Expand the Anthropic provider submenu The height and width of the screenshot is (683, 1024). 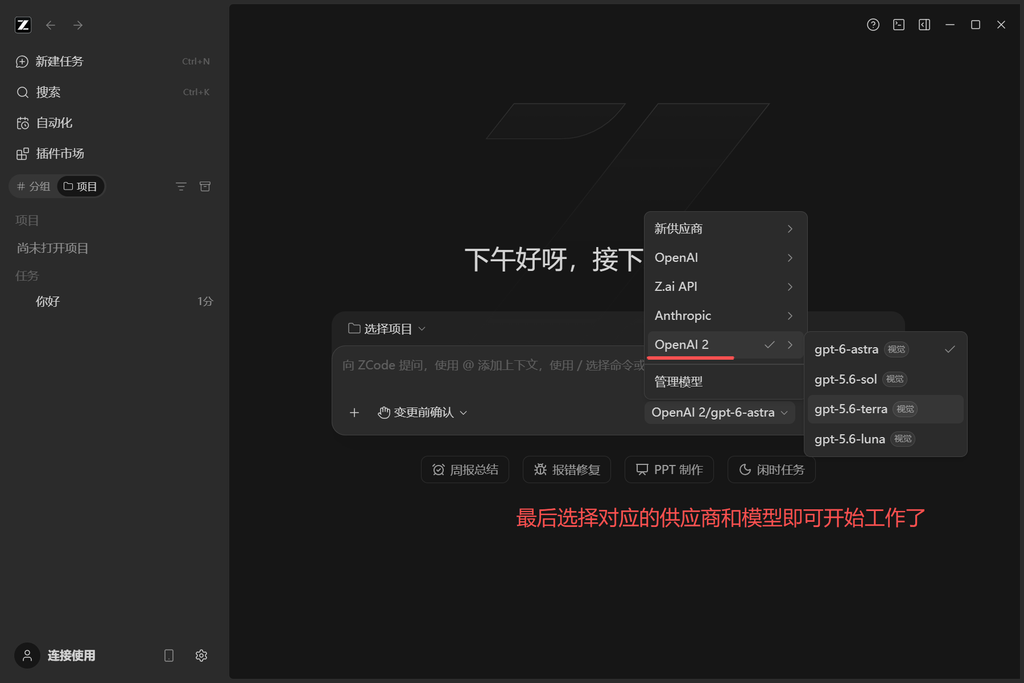pyautogui.click(x=725, y=315)
